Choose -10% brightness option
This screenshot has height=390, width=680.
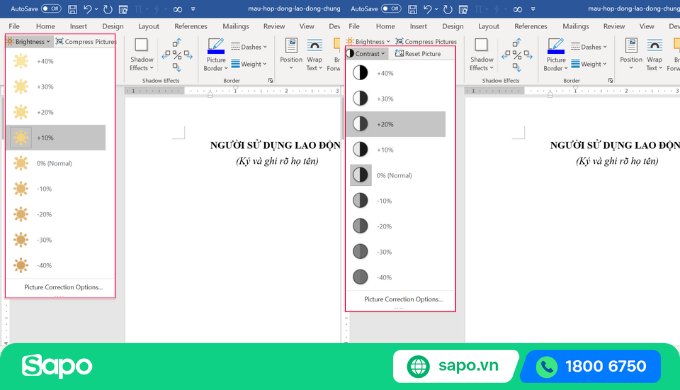(x=56, y=189)
